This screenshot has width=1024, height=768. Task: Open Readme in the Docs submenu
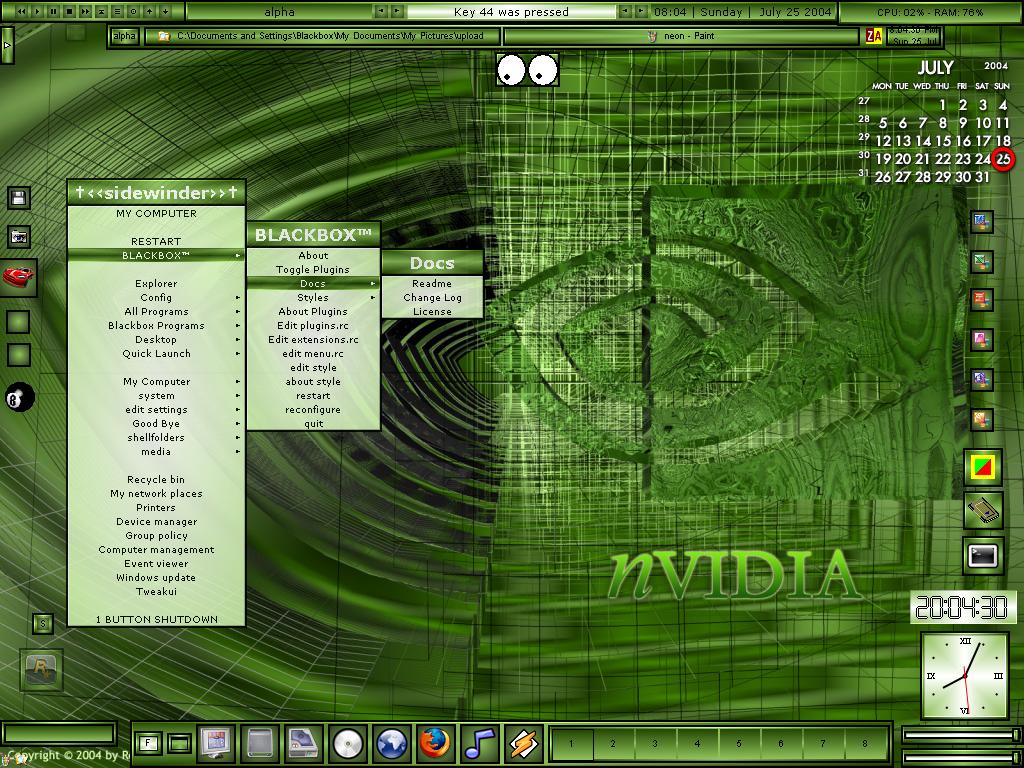pos(432,283)
